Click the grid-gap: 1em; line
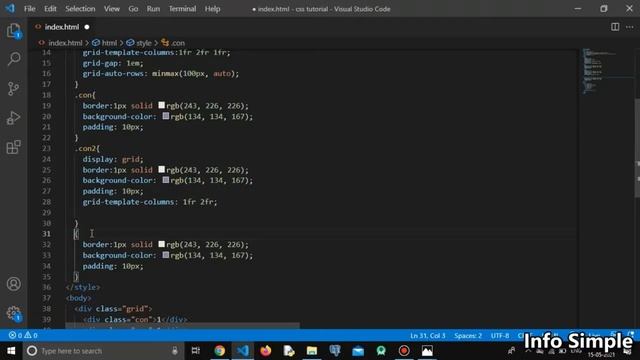 pyautogui.click(x=113, y=63)
